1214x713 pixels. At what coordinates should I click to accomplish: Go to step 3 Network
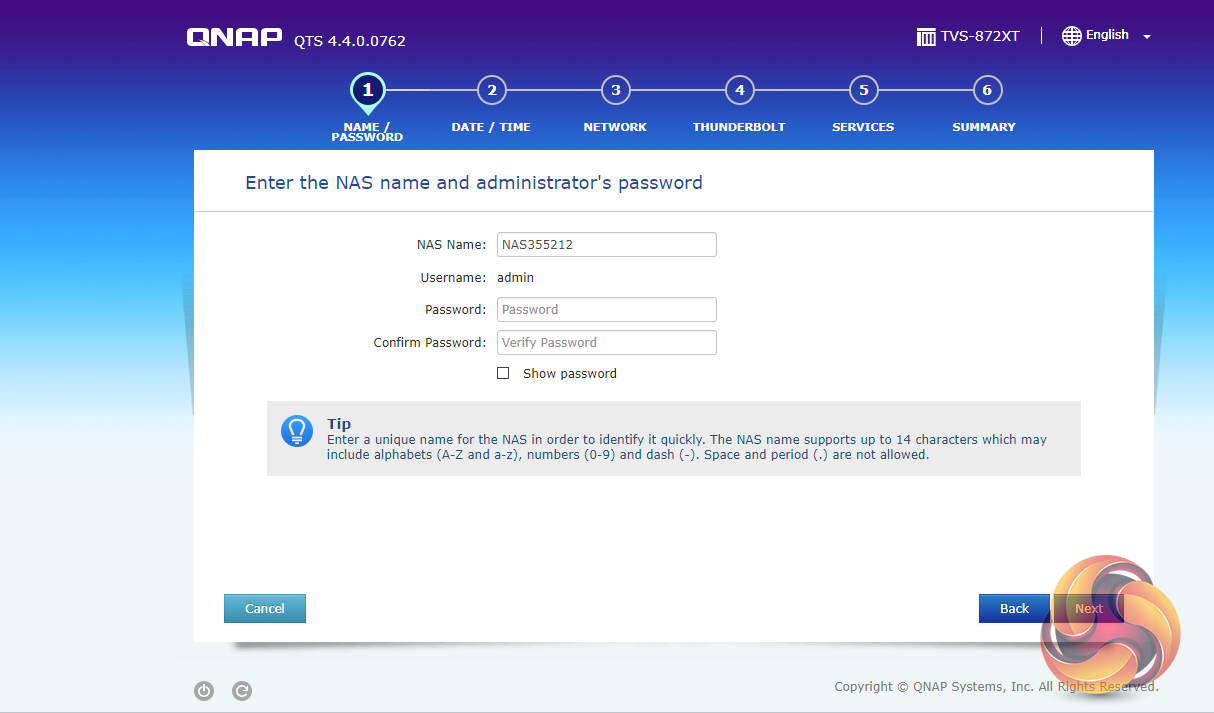[615, 91]
